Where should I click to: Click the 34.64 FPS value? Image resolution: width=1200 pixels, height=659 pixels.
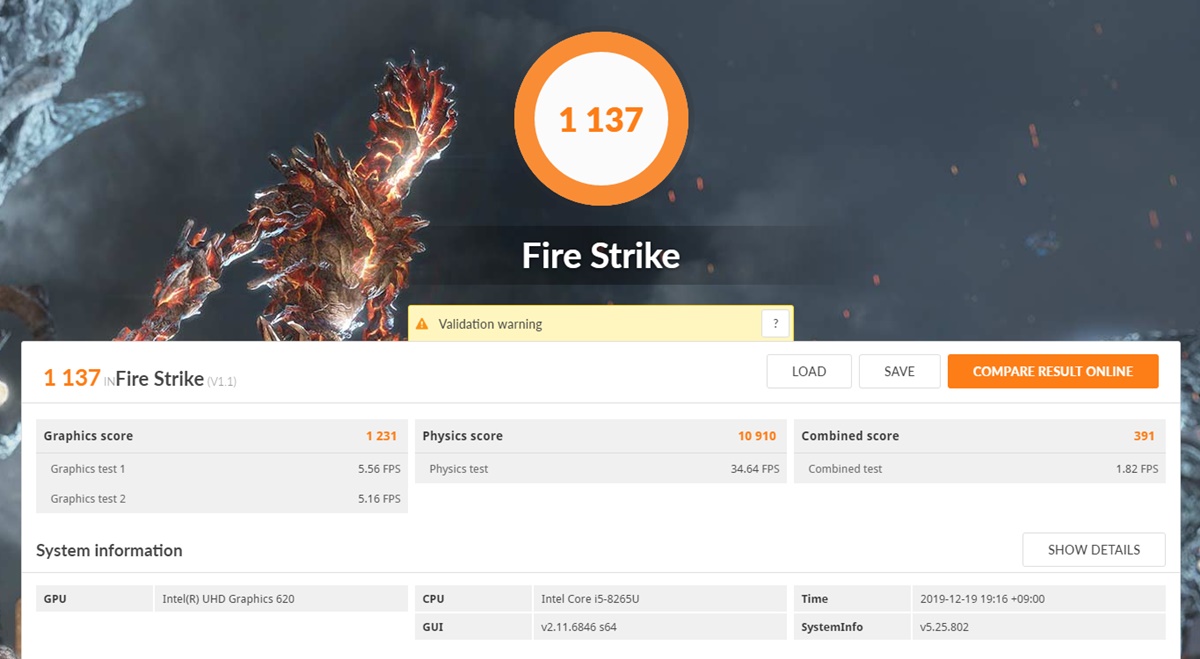click(755, 469)
